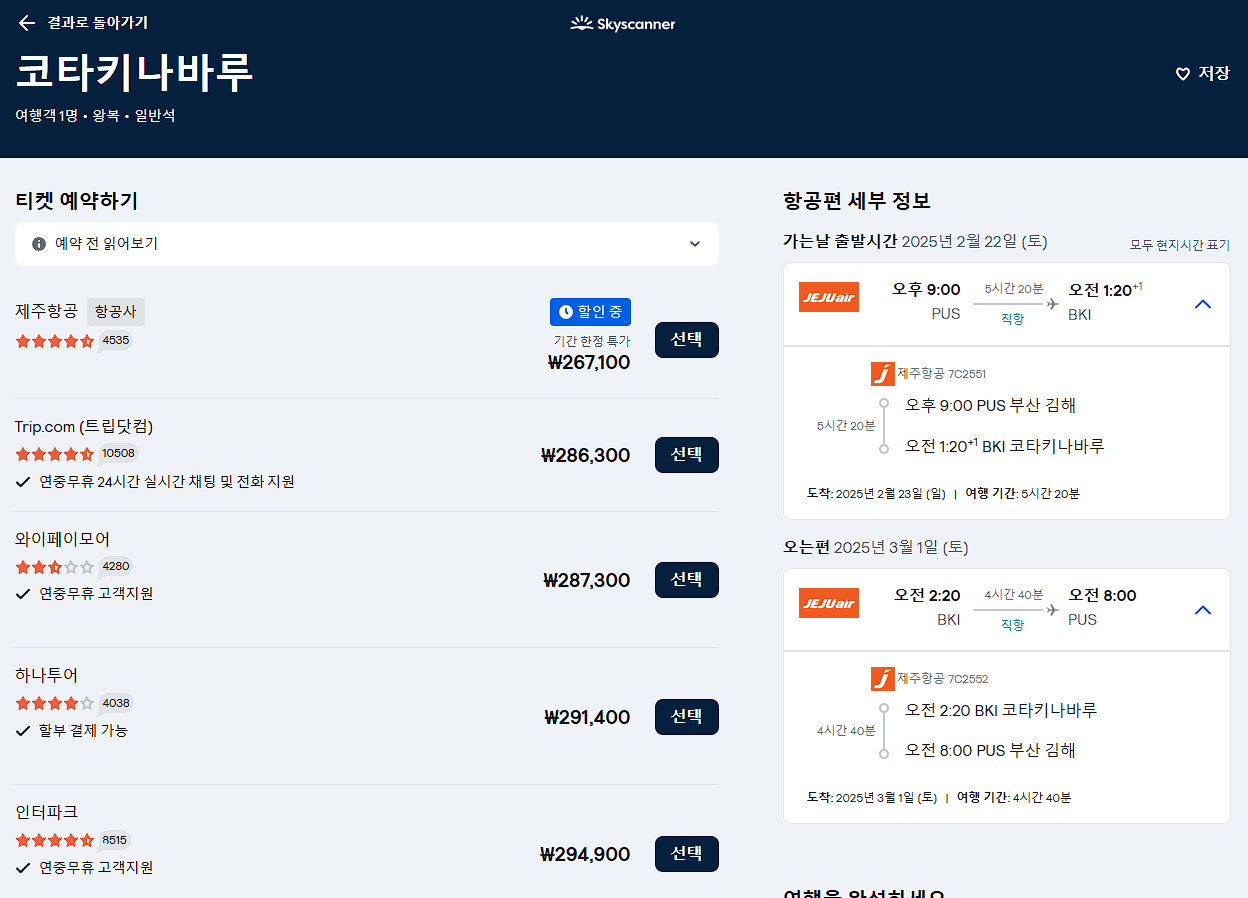Collapse the outbound flight details chevron
The height and width of the screenshot is (898, 1248).
pyautogui.click(x=1203, y=304)
